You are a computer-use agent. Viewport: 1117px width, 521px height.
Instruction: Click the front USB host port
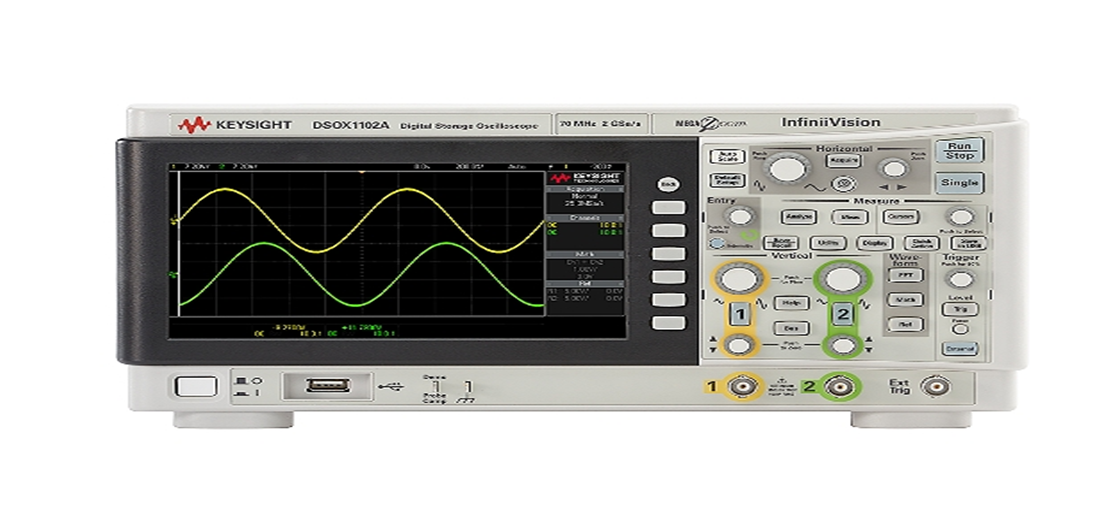(x=328, y=386)
